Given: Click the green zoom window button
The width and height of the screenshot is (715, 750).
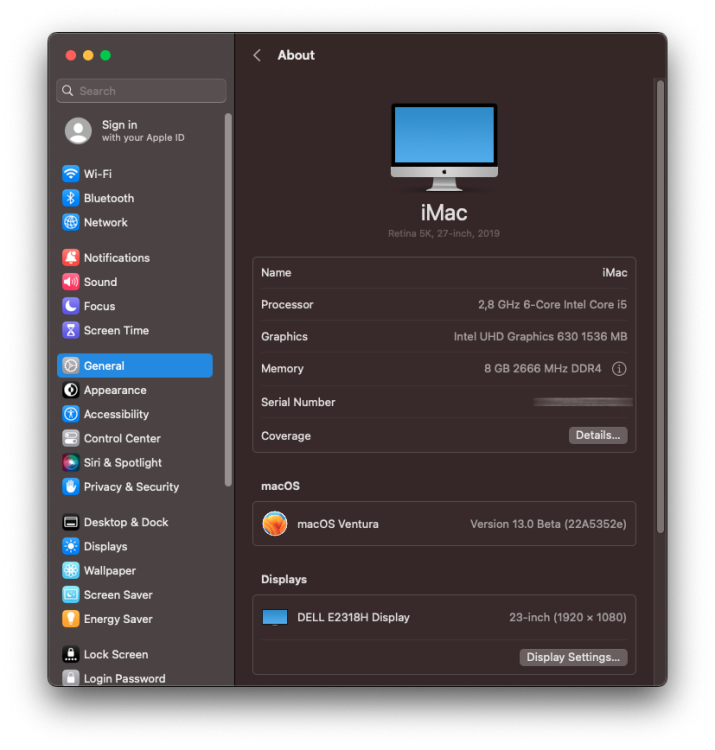Looking at the screenshot, I should [106, 55].
